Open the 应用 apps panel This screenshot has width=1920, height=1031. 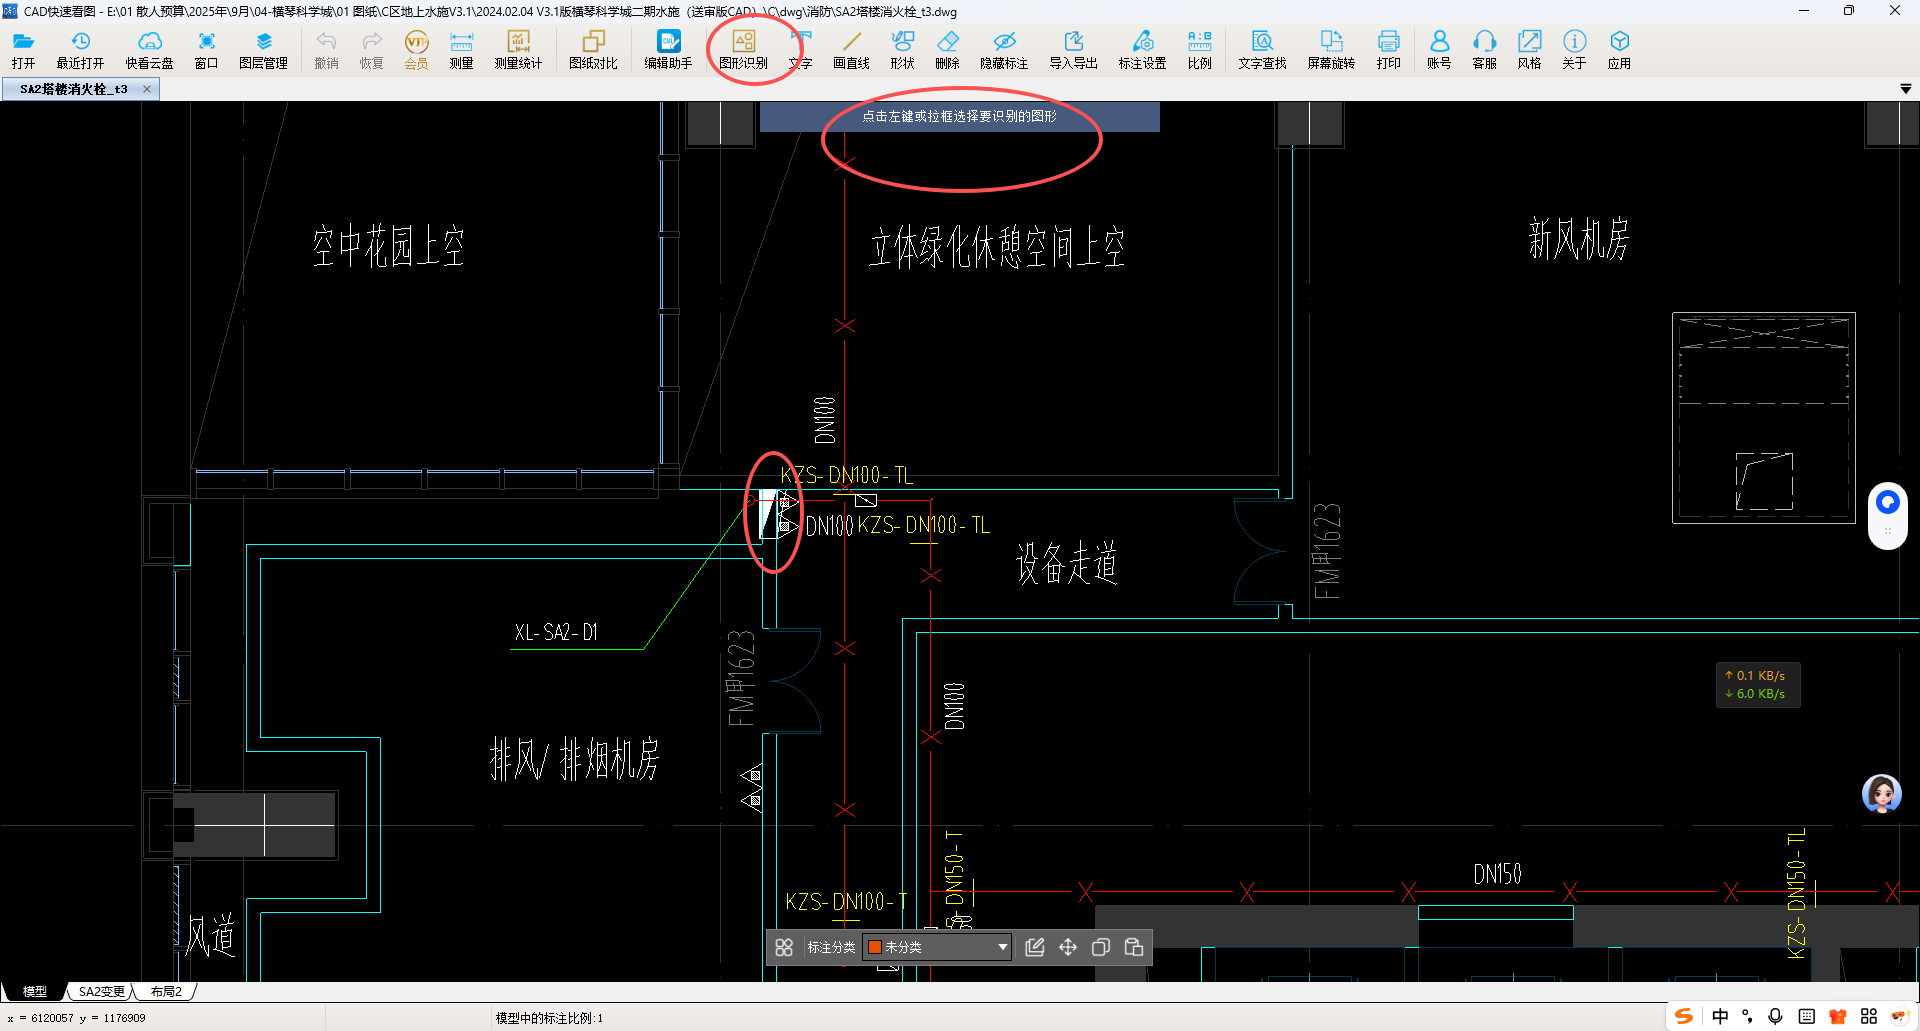pos(1619,49)
